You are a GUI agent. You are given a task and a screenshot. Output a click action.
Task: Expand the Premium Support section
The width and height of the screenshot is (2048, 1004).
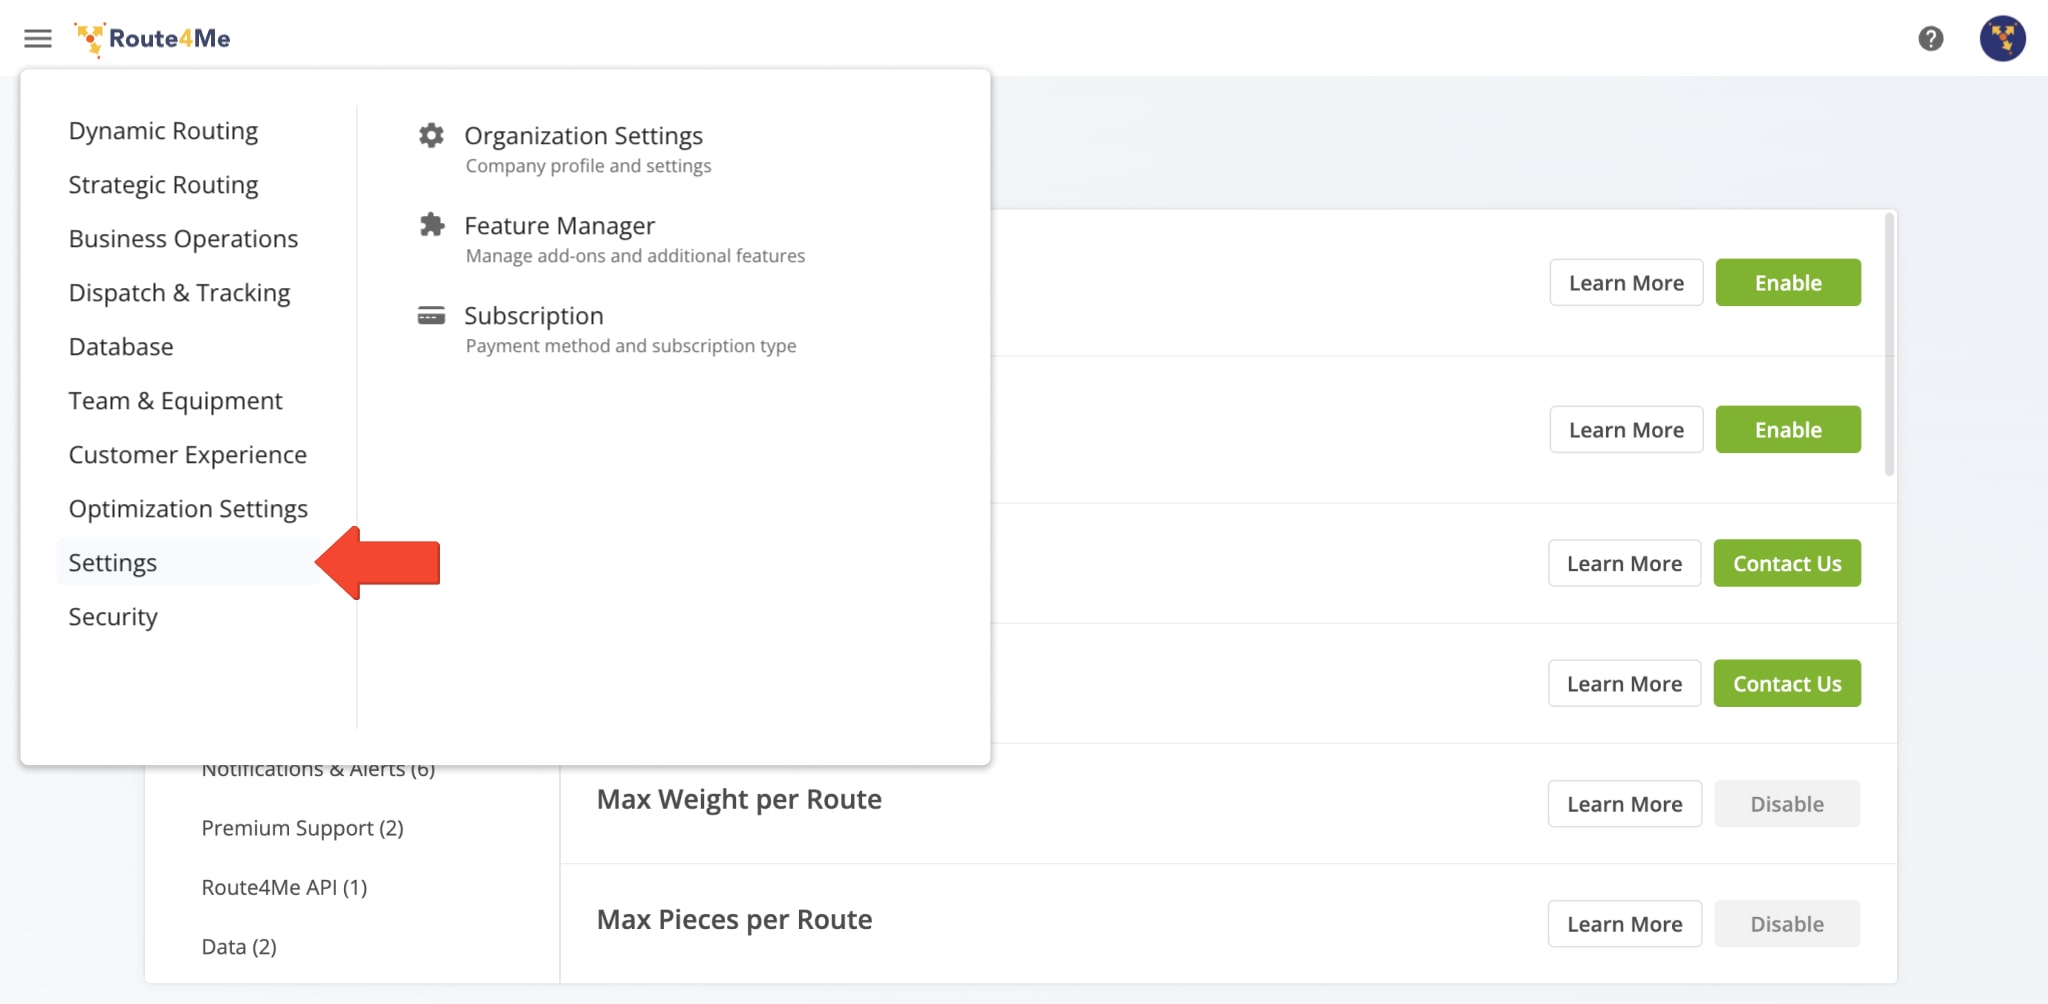(x=302, y=828)
